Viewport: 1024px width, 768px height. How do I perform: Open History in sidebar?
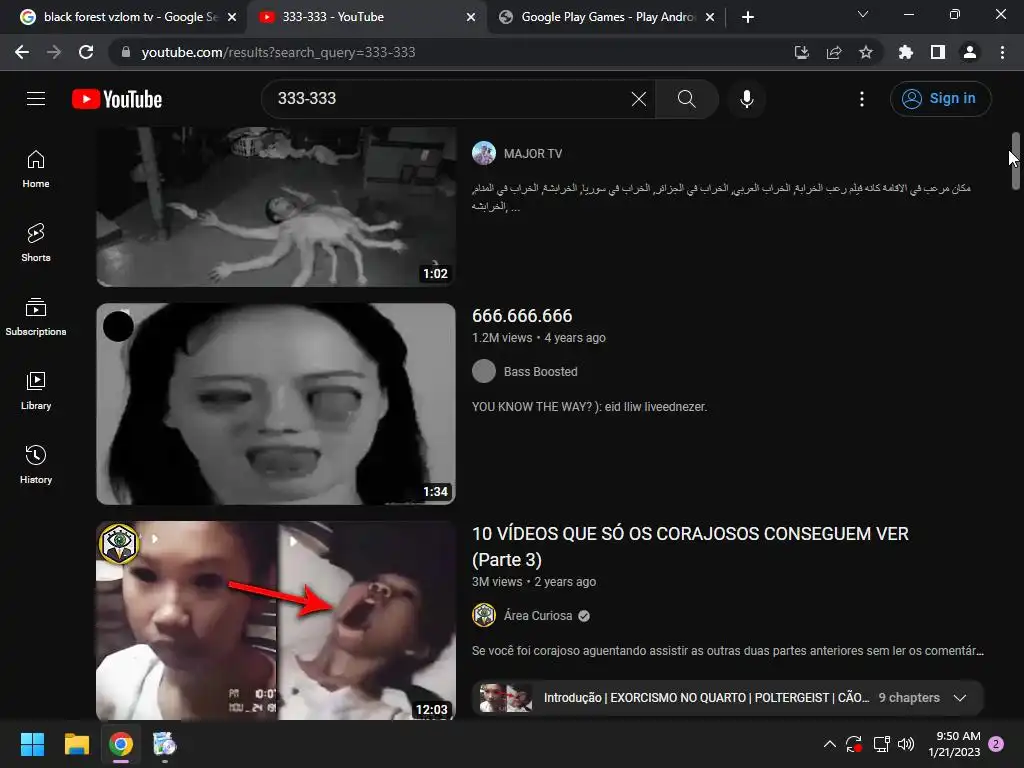(x=36, y=464)
